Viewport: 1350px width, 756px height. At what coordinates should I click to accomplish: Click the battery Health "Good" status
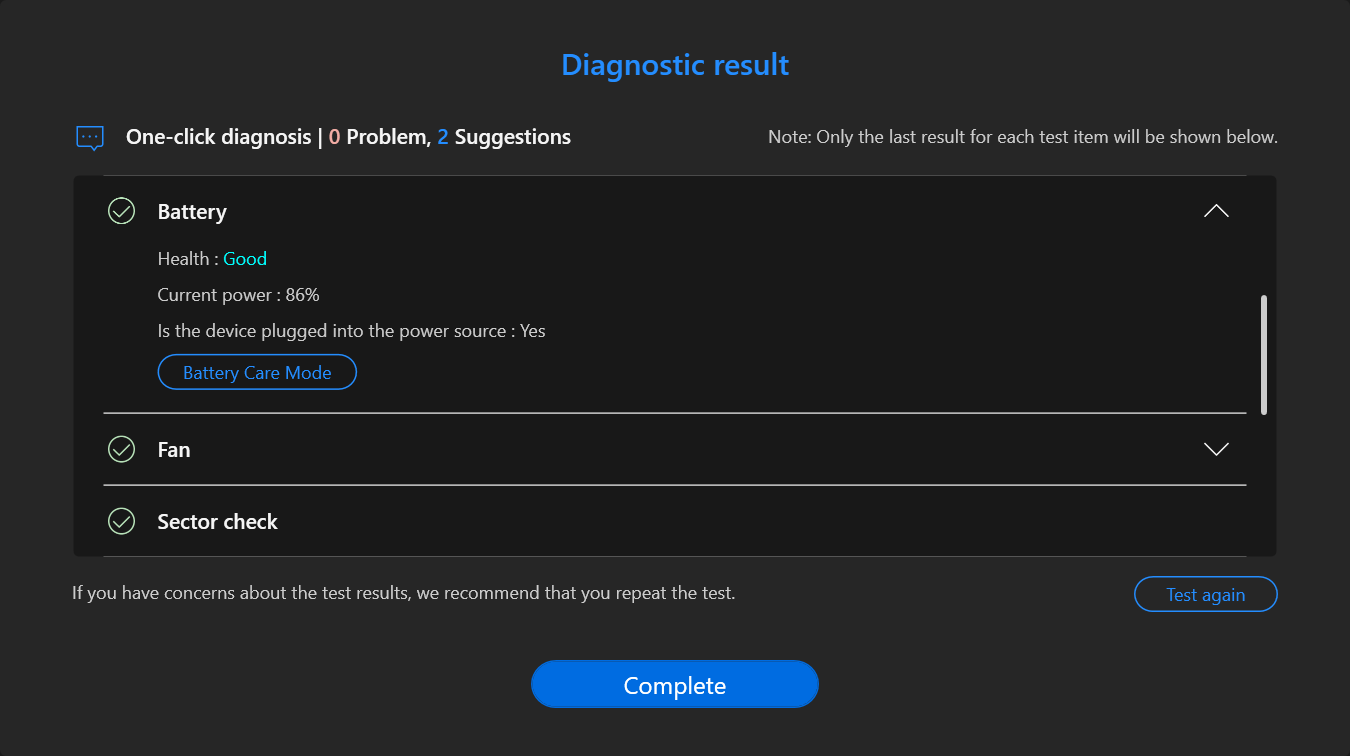(245, 259)
